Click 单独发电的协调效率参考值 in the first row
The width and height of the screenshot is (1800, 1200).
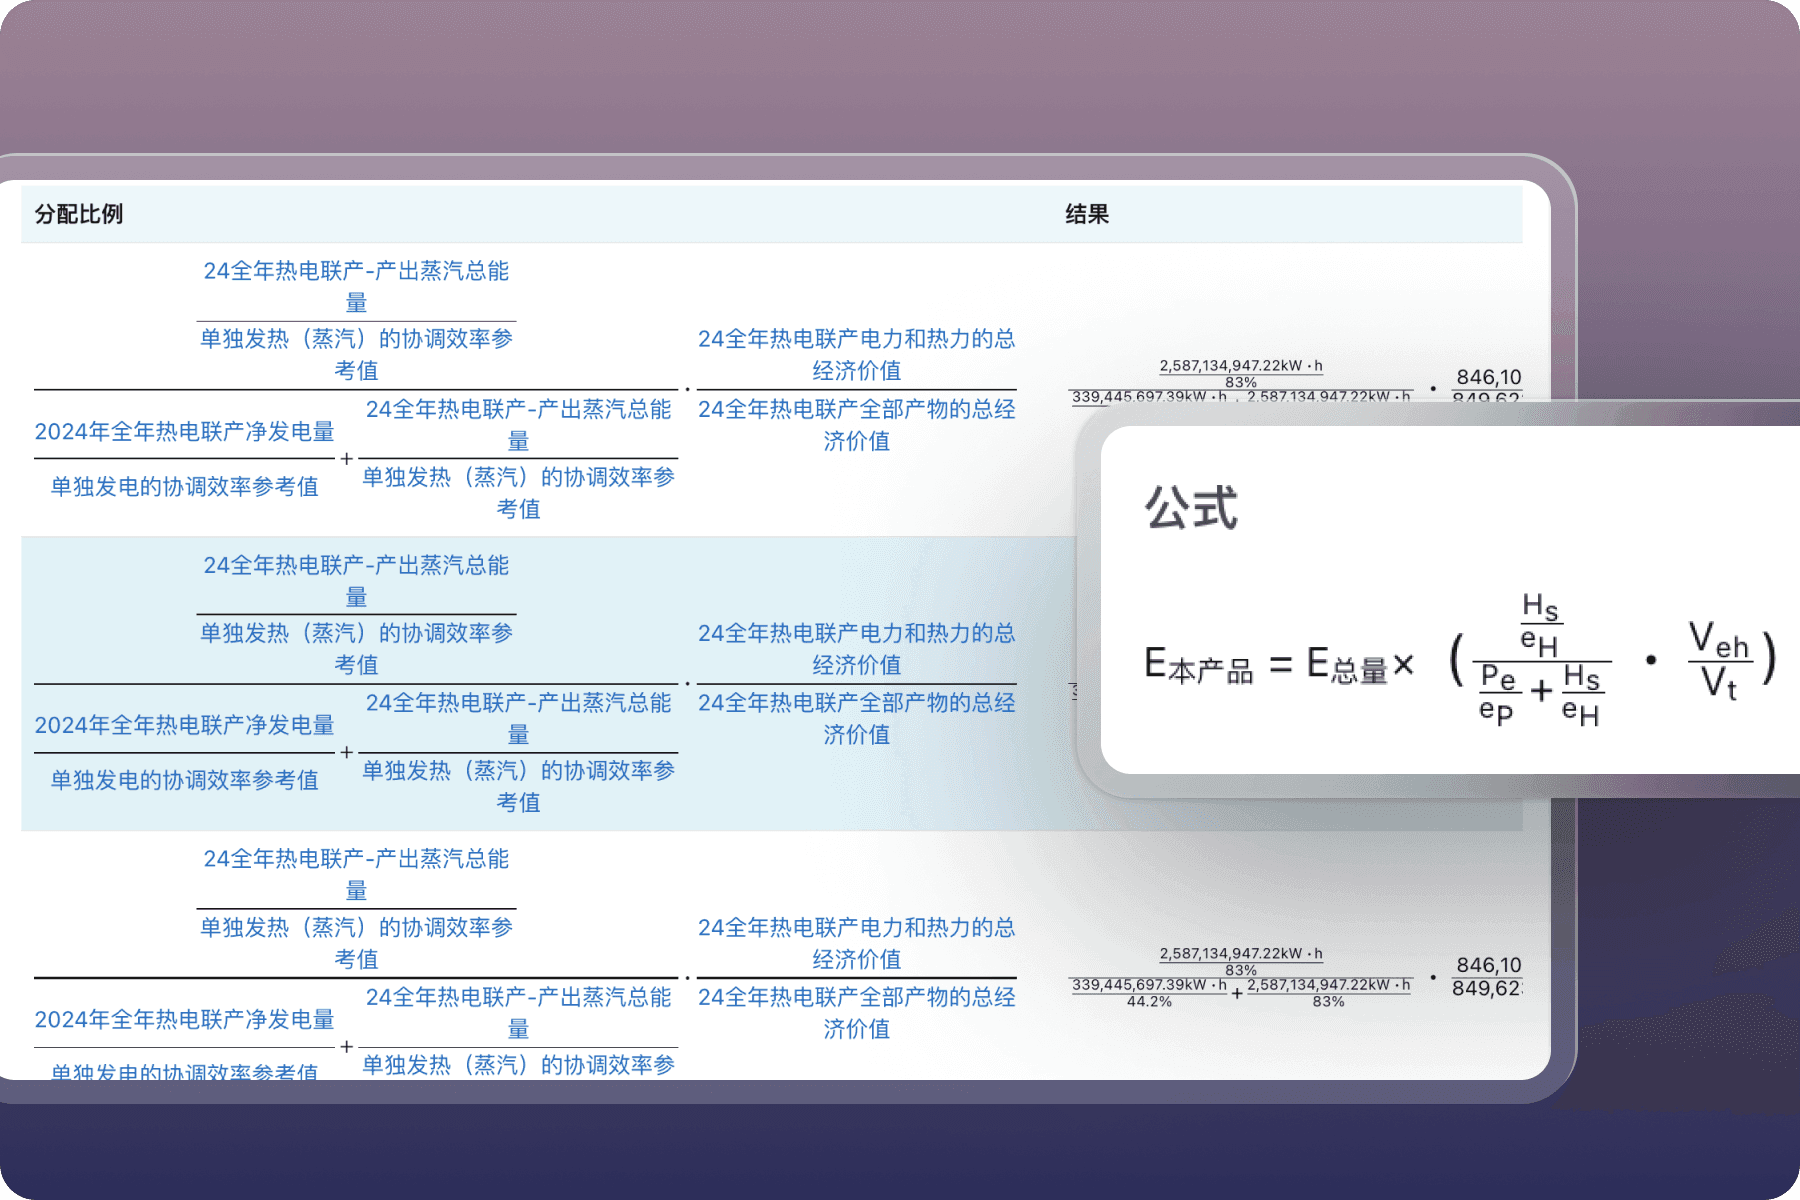pos(184,487)
